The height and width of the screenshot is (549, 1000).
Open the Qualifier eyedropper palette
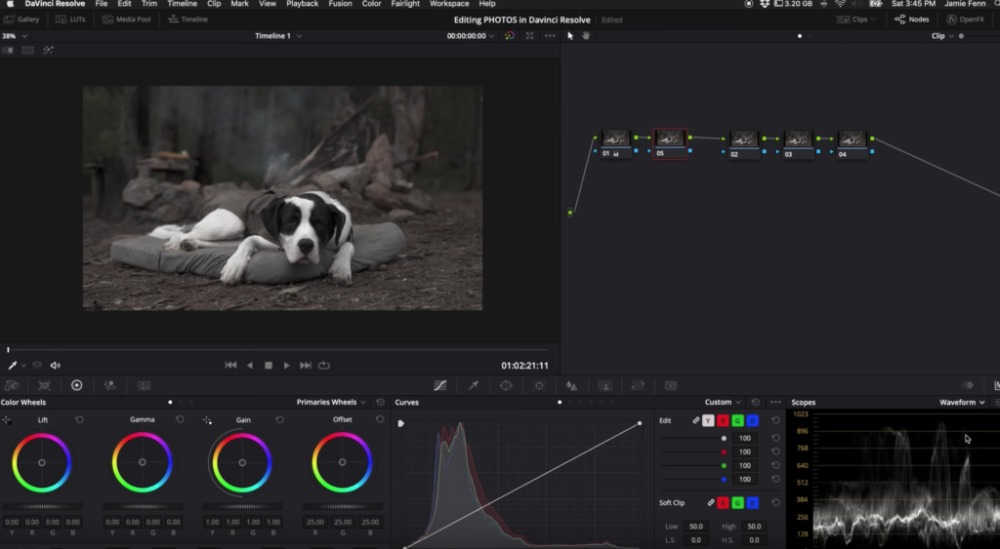tap(473, 386)
